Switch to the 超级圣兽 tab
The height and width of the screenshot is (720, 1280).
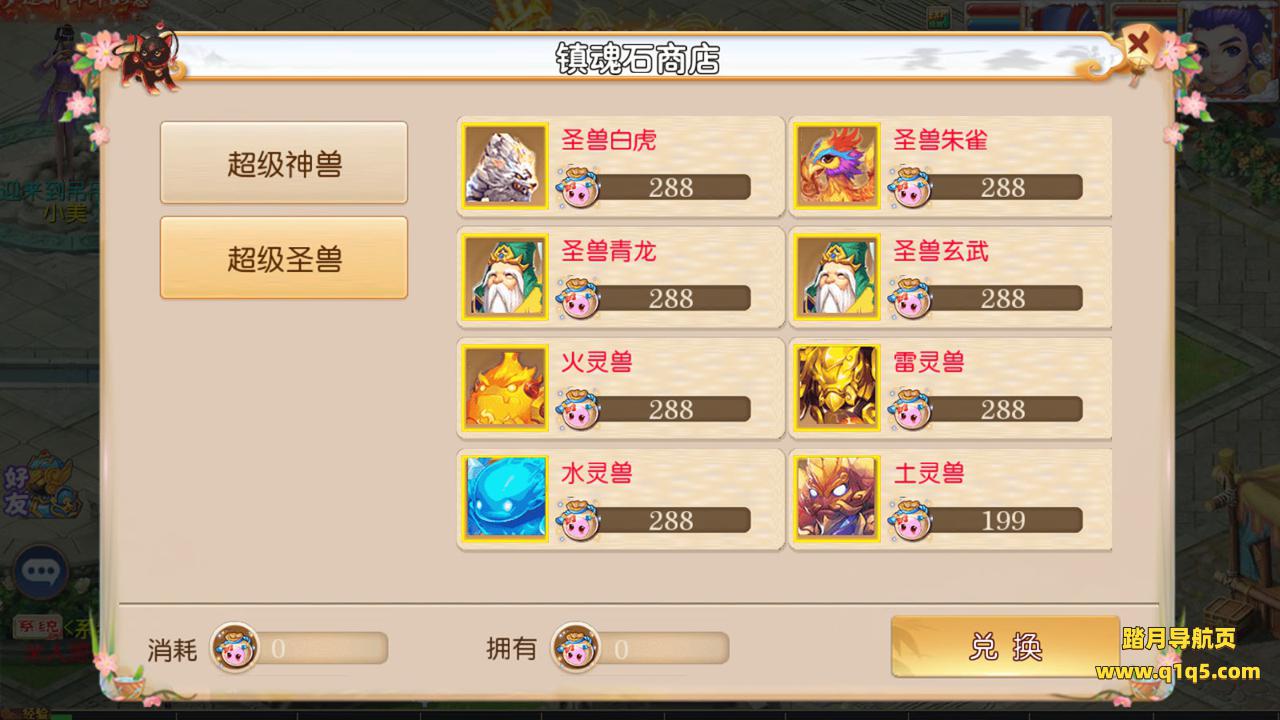click(284, 258)
